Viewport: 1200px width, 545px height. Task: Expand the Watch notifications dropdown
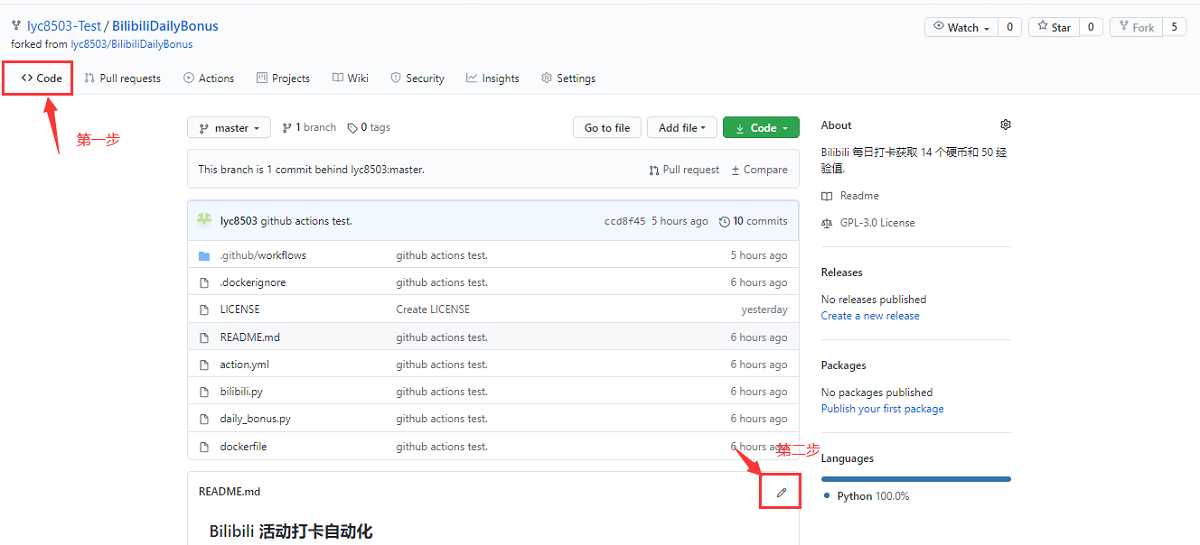coord(961,28)
